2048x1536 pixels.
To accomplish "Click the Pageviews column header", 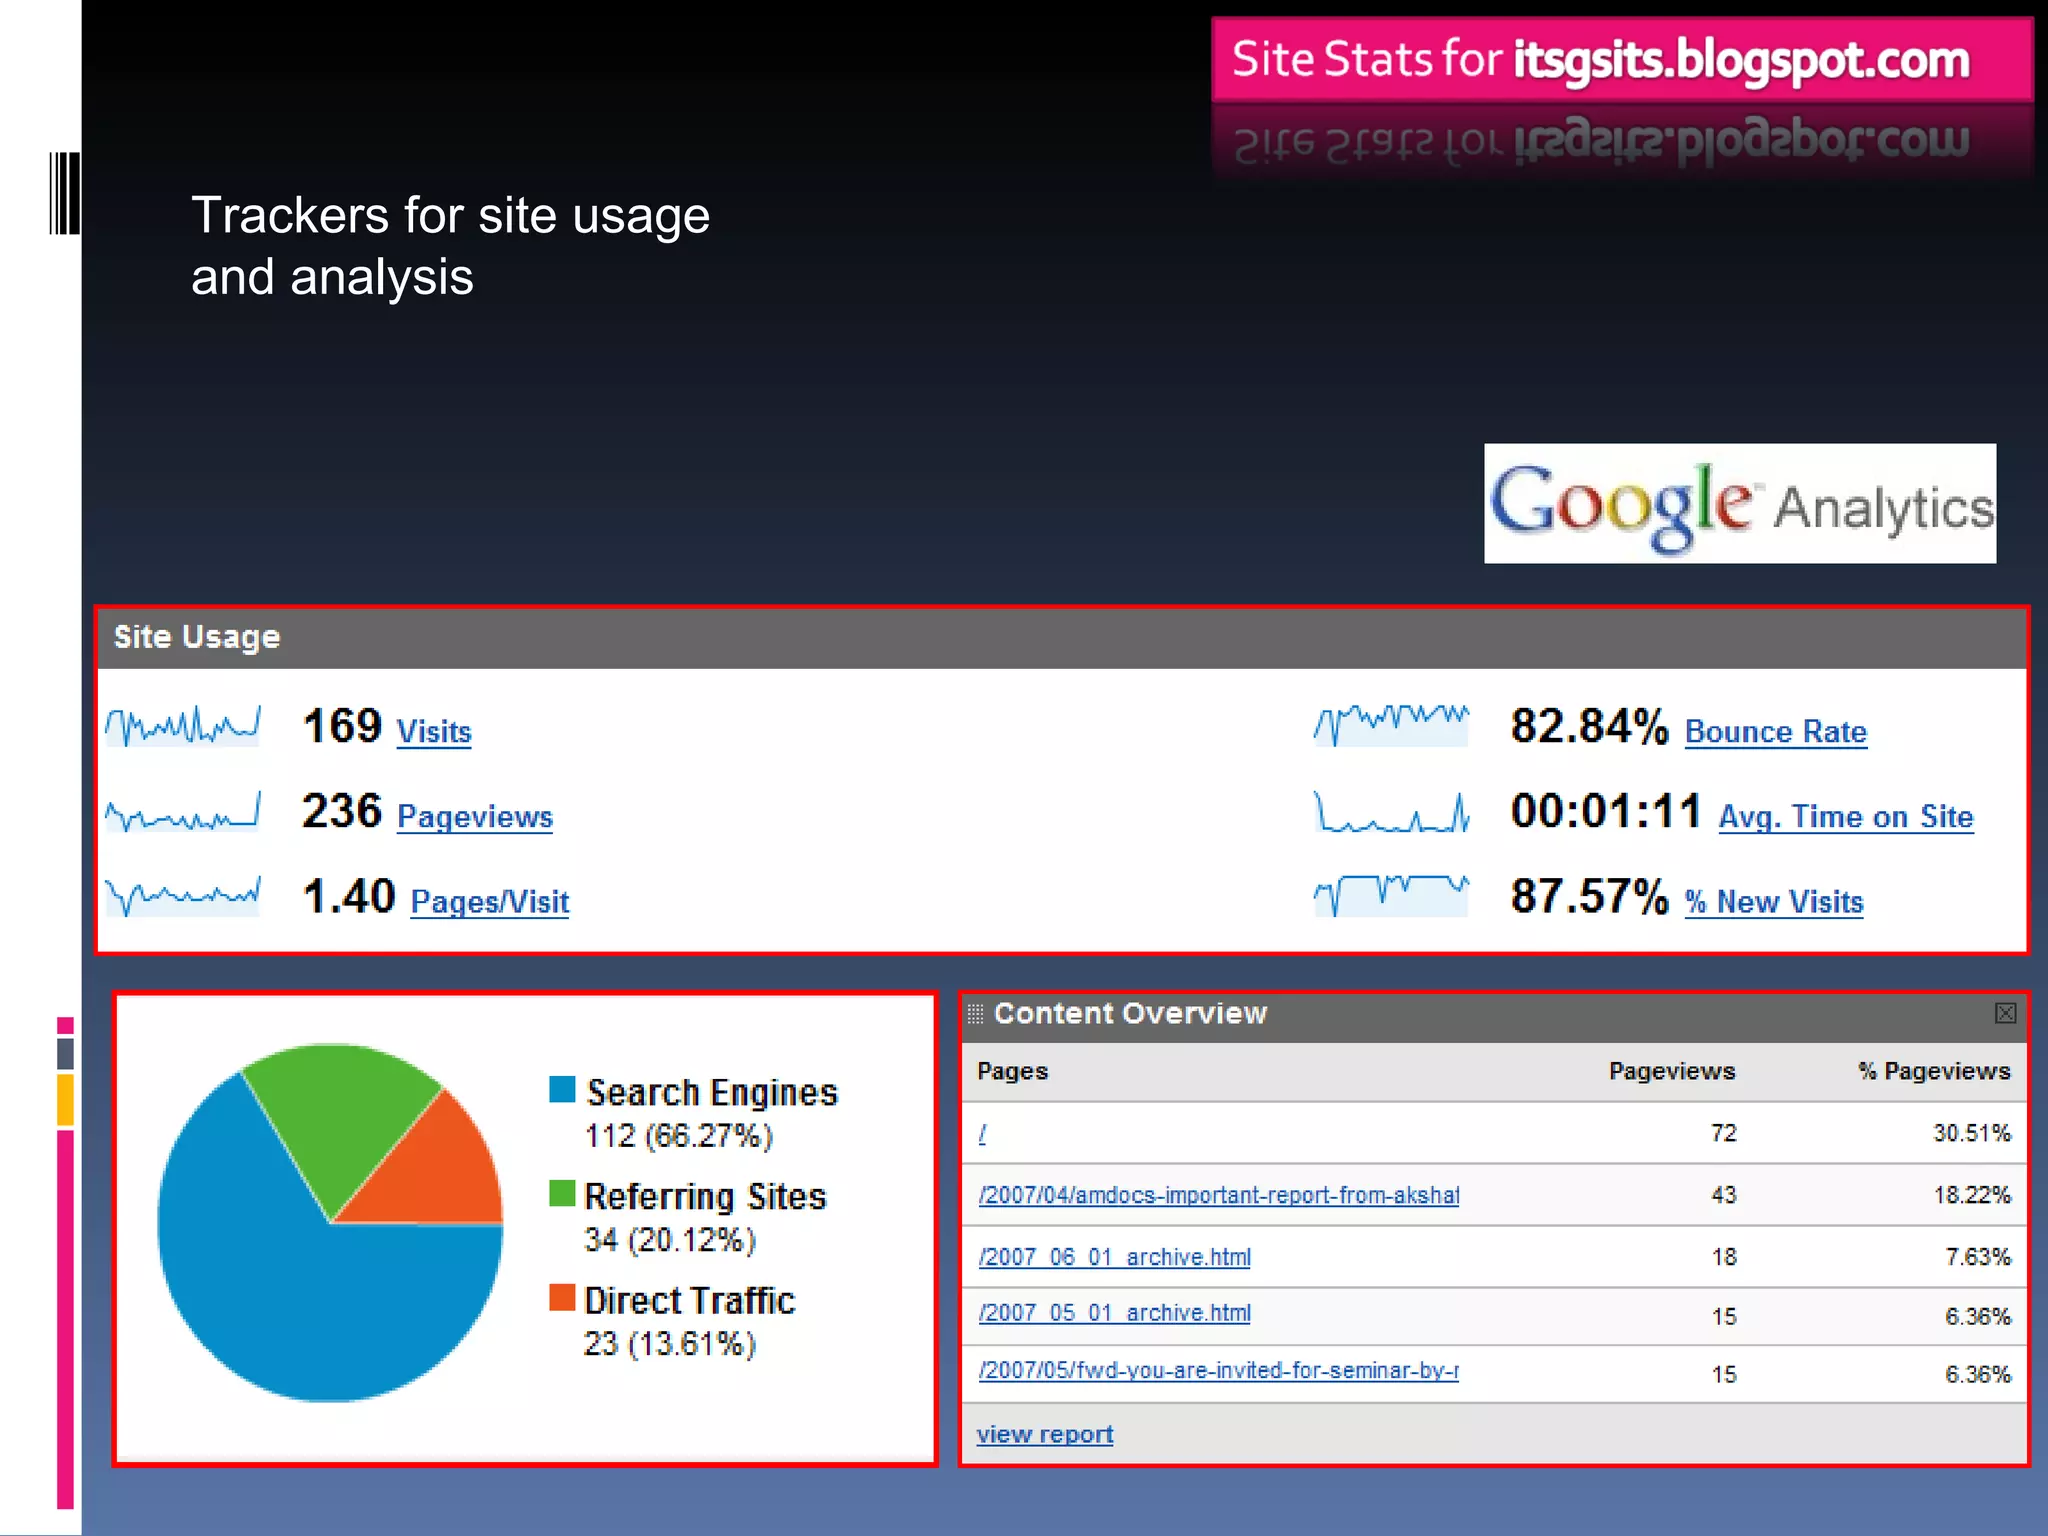I will [1672, 1071].
